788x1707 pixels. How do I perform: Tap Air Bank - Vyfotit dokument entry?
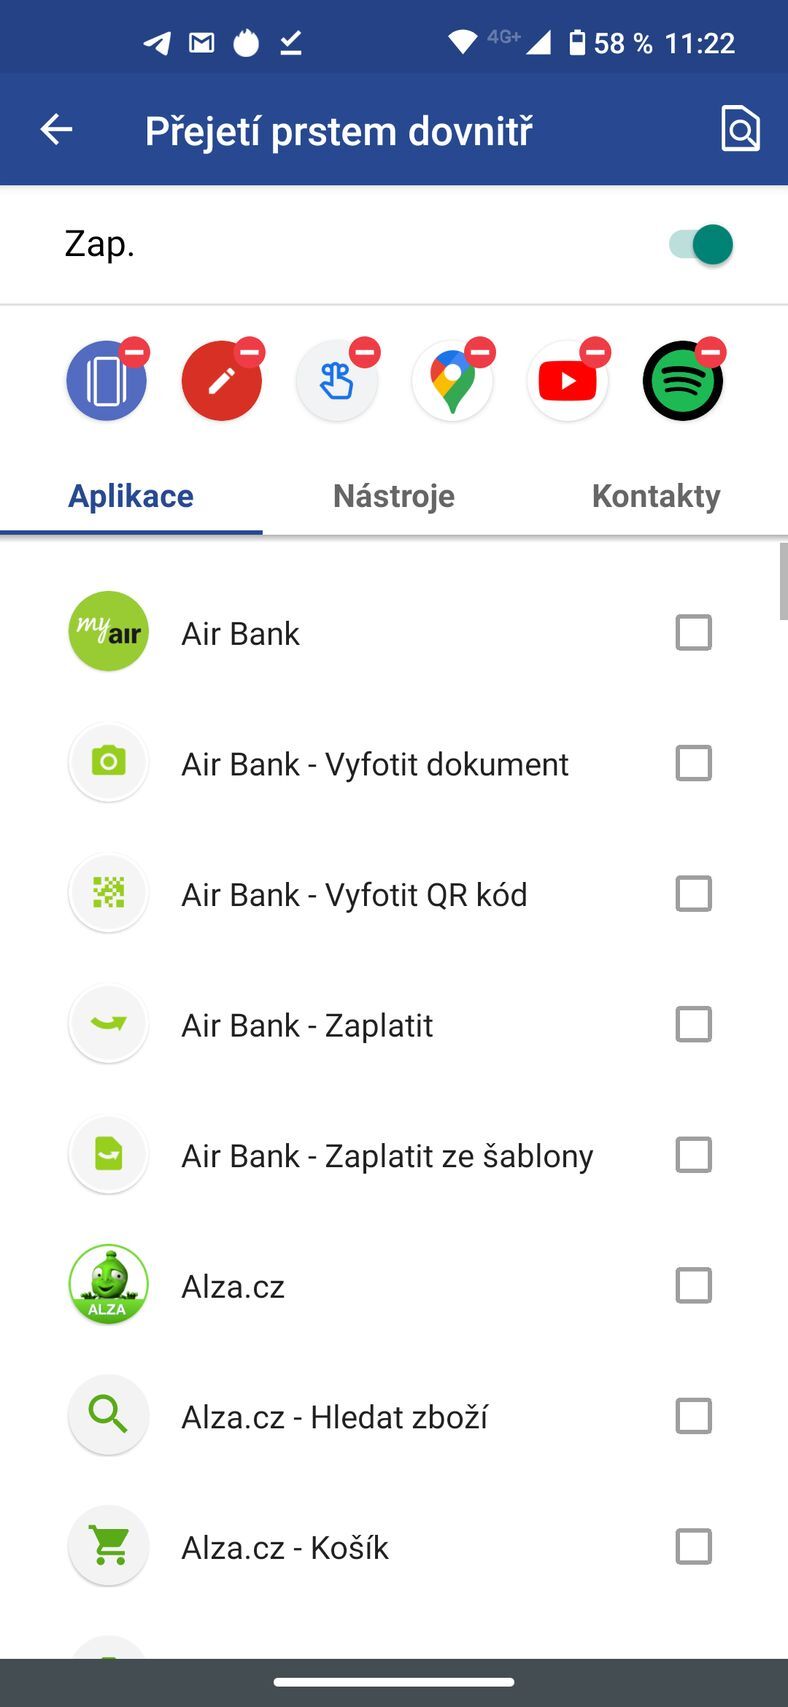[x=374, y=764]
